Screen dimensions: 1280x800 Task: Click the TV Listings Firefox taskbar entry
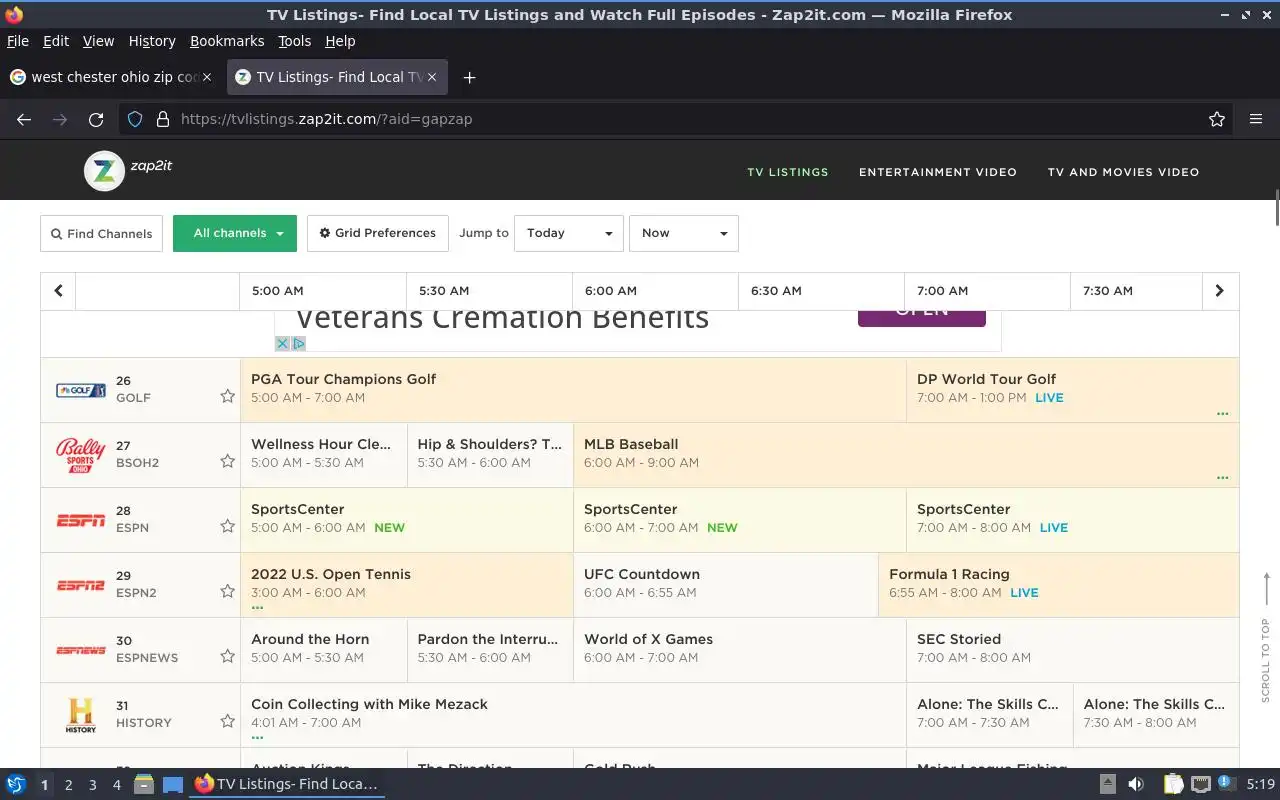pyautogui.click(x=287, y=784)
